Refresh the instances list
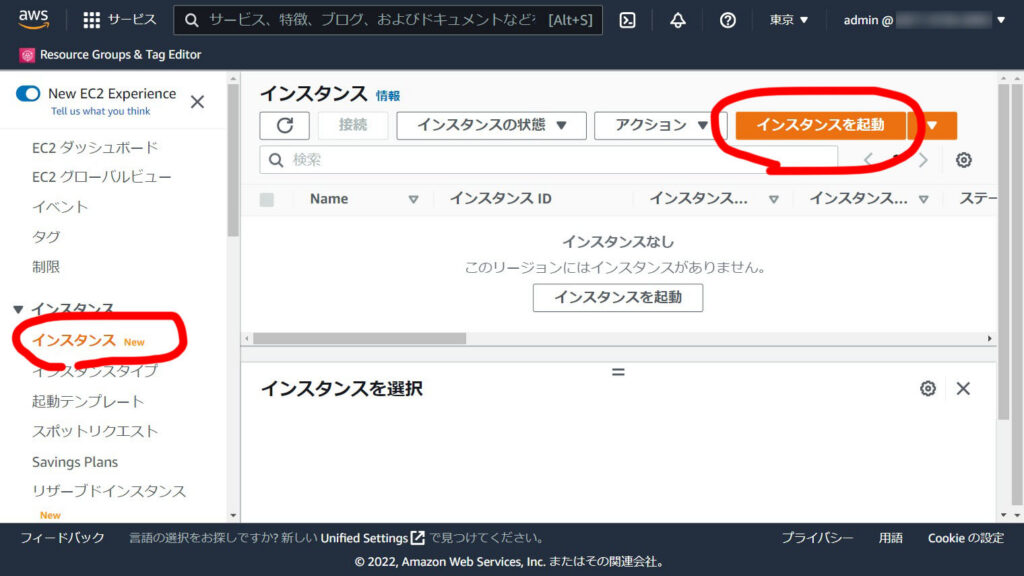Viewport: 1024px width, 576px height. click(284, 125)
